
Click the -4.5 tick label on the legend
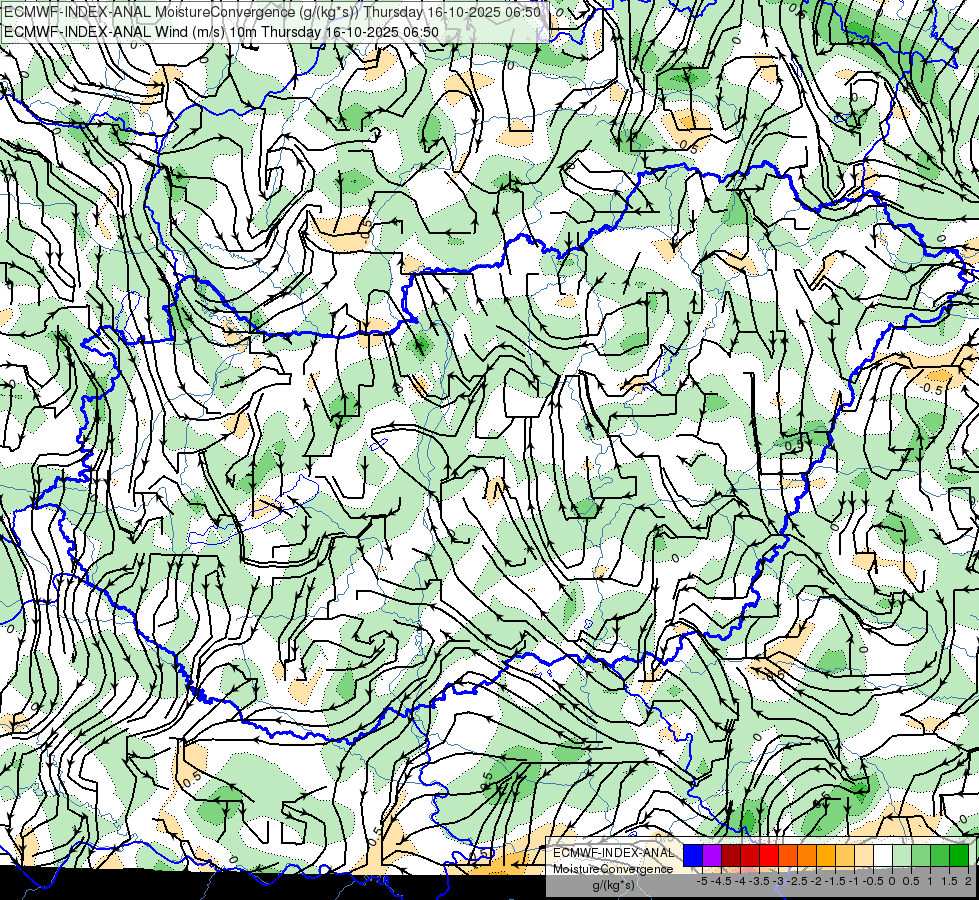[x=721, y=881]
